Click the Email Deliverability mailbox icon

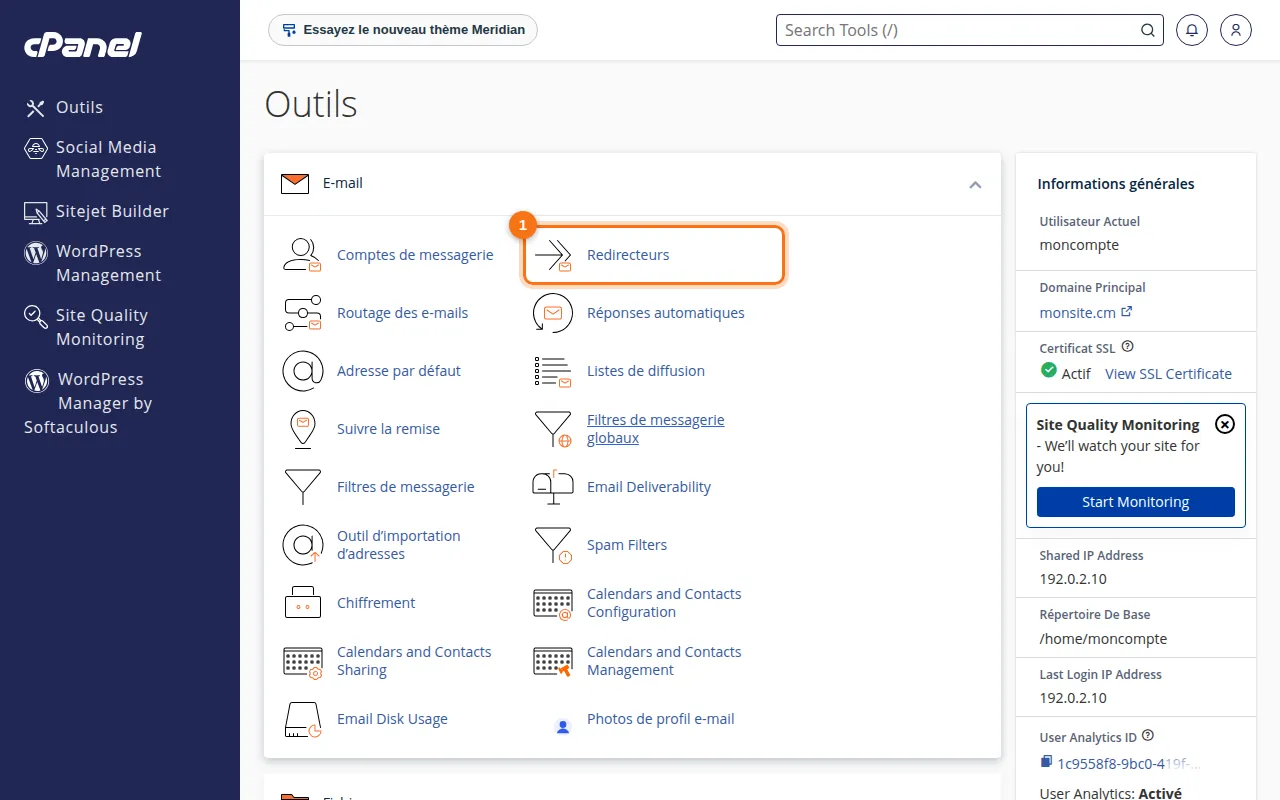coord(553,487)
